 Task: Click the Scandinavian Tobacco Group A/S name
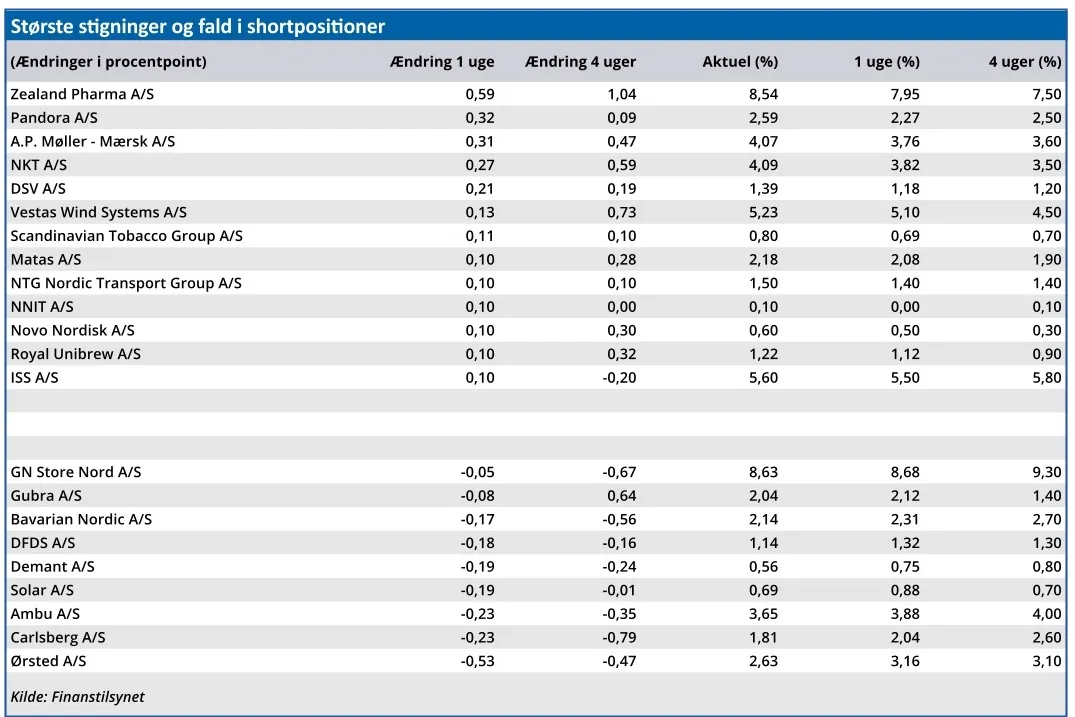click(x=127, y=236)
